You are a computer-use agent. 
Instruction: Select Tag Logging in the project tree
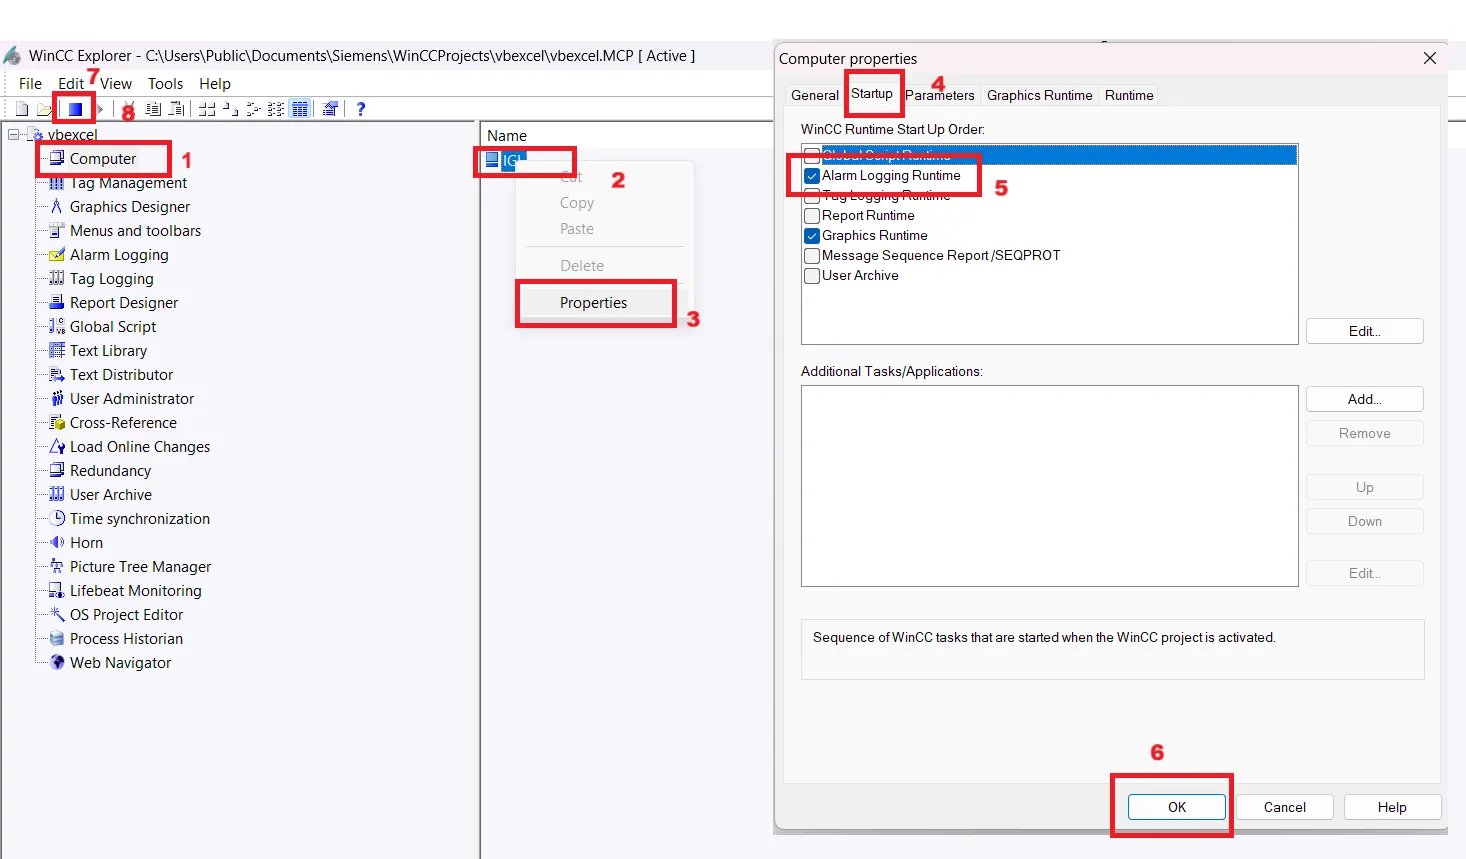point(111,278)
